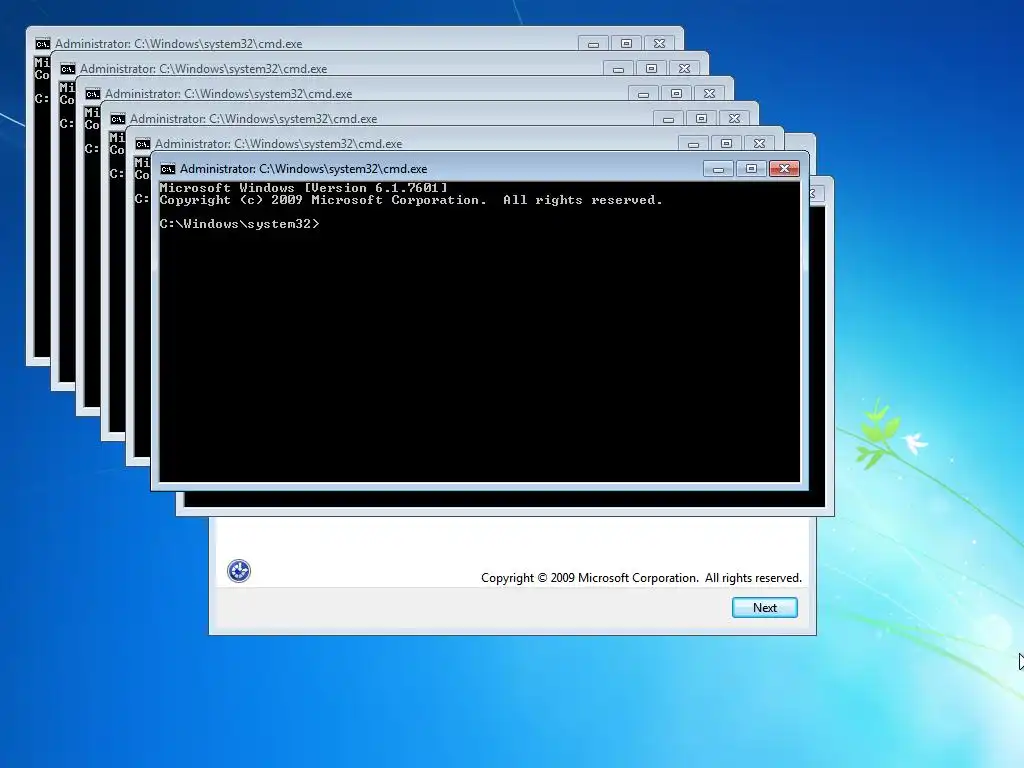Open the cmd icon of the window just behind the frontmost
1024x768 pixels.
tap(142, 144)
